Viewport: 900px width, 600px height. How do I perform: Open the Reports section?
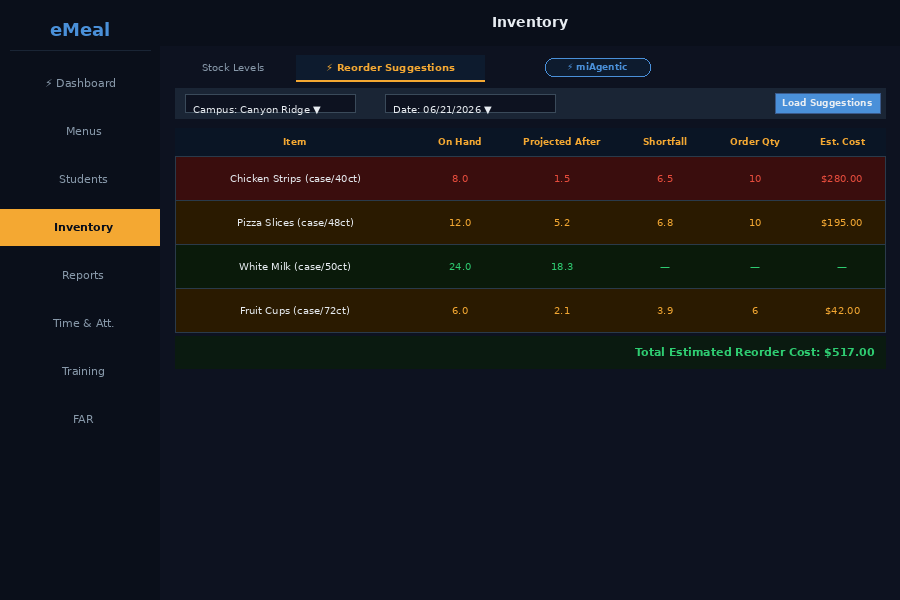pos(80,275)
